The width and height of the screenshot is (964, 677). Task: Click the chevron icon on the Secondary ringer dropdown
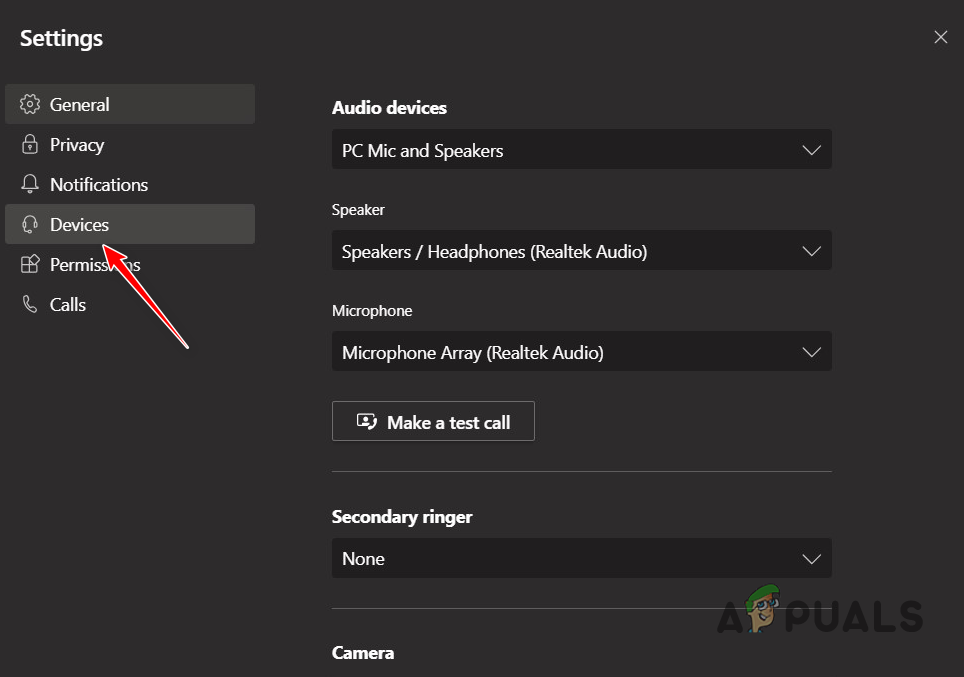coord(811,558)
